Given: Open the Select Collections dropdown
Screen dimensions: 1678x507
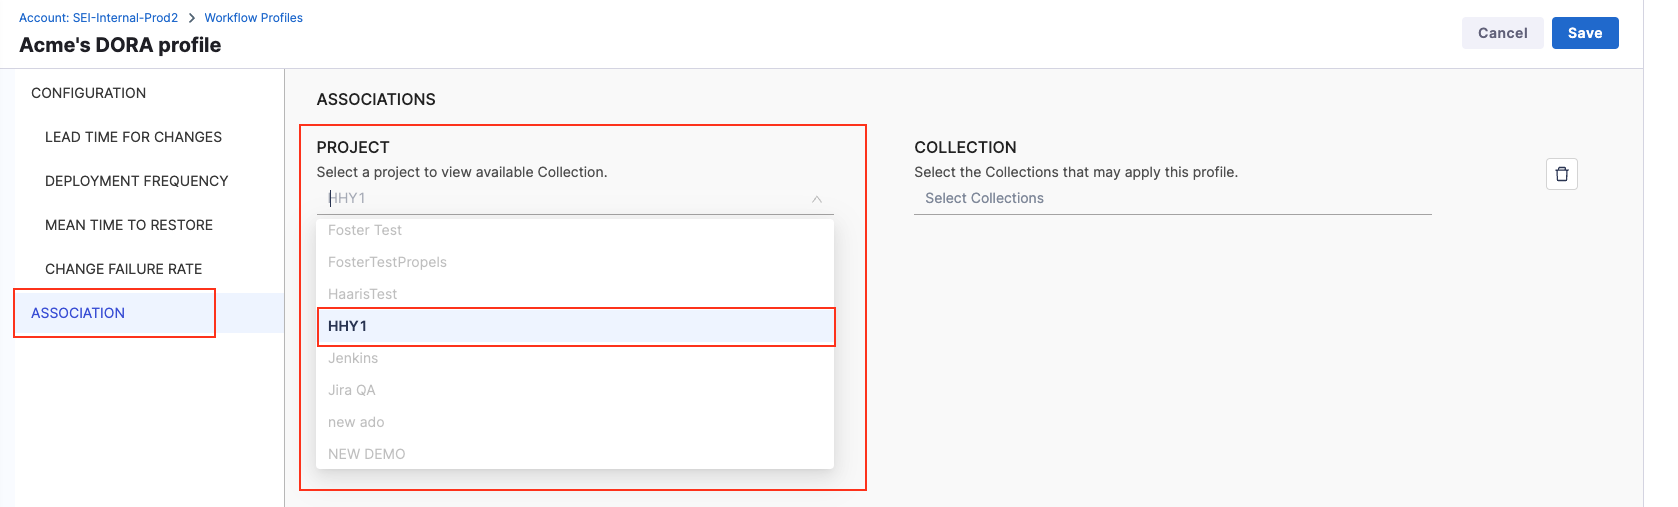Looking at the screenshot, I should coord(1171,198).
